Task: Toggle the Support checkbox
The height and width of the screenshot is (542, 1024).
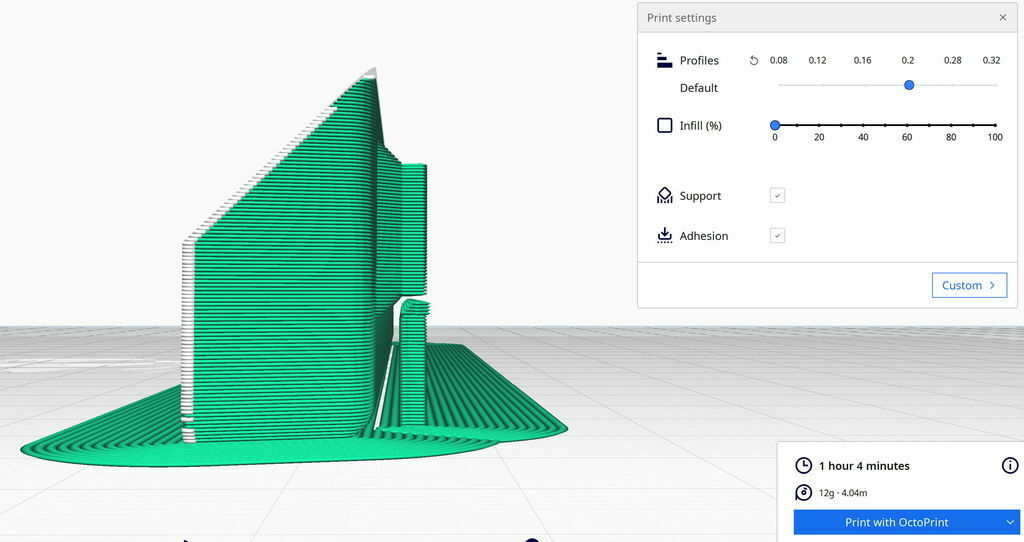Action: [777, 195]
